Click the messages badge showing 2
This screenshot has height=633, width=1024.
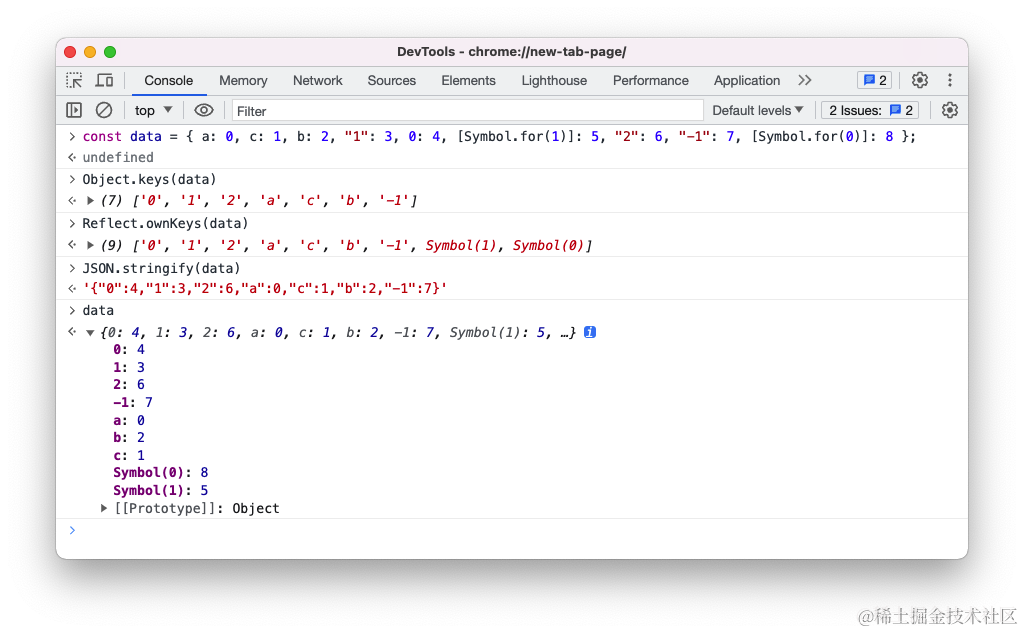(874, 80)
